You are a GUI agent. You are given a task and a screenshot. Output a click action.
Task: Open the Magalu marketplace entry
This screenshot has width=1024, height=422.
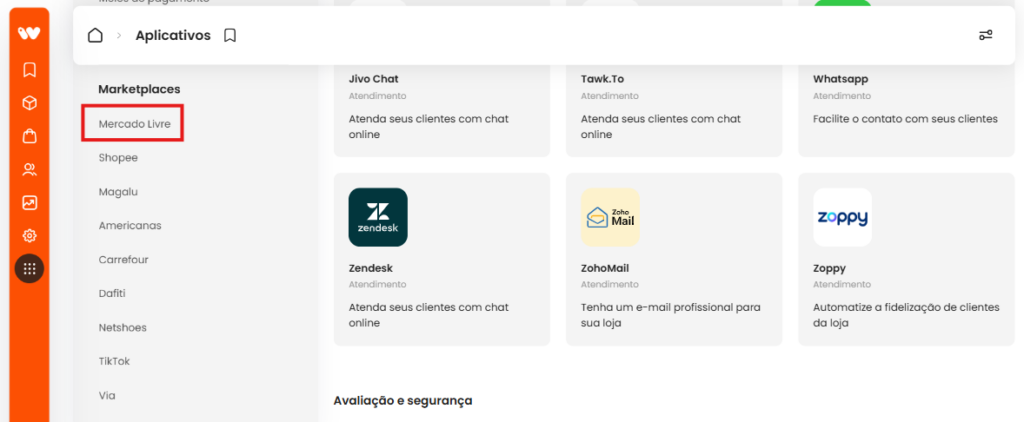point(118,191)
